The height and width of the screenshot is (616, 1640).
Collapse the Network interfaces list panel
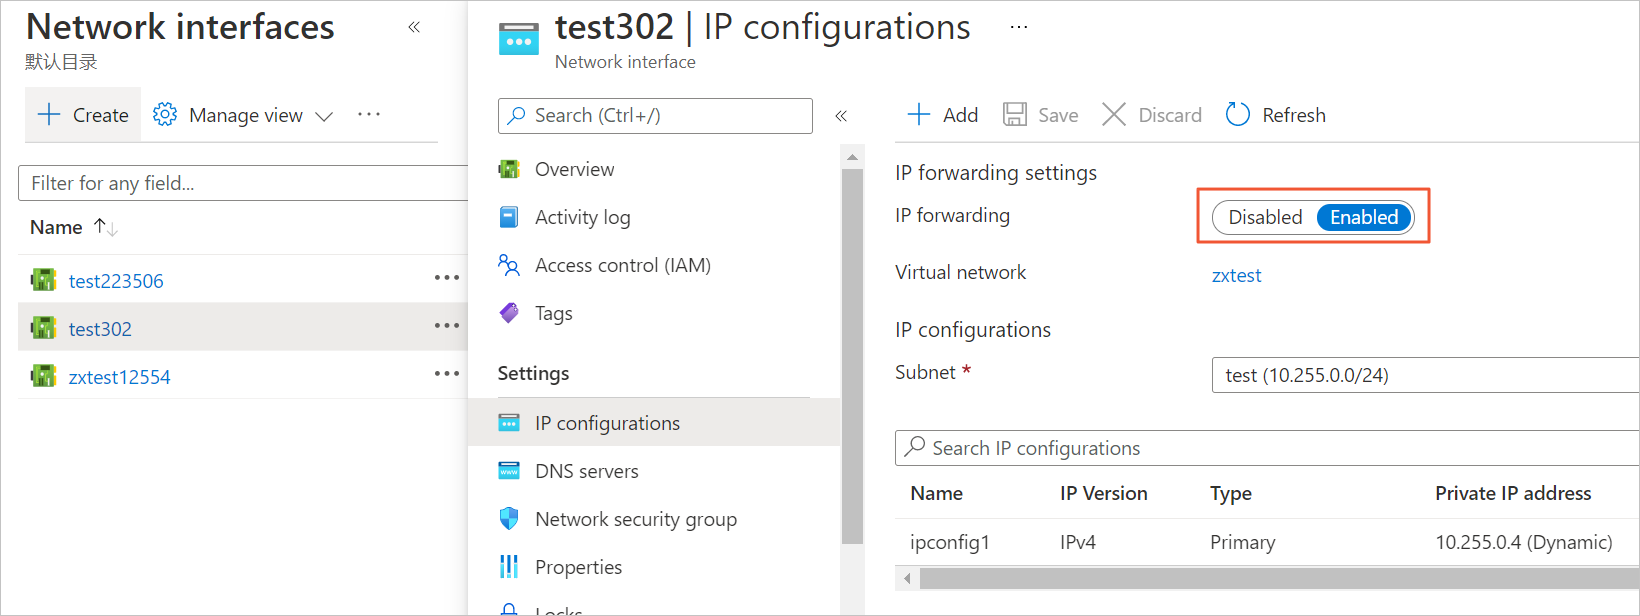[414, 27]
